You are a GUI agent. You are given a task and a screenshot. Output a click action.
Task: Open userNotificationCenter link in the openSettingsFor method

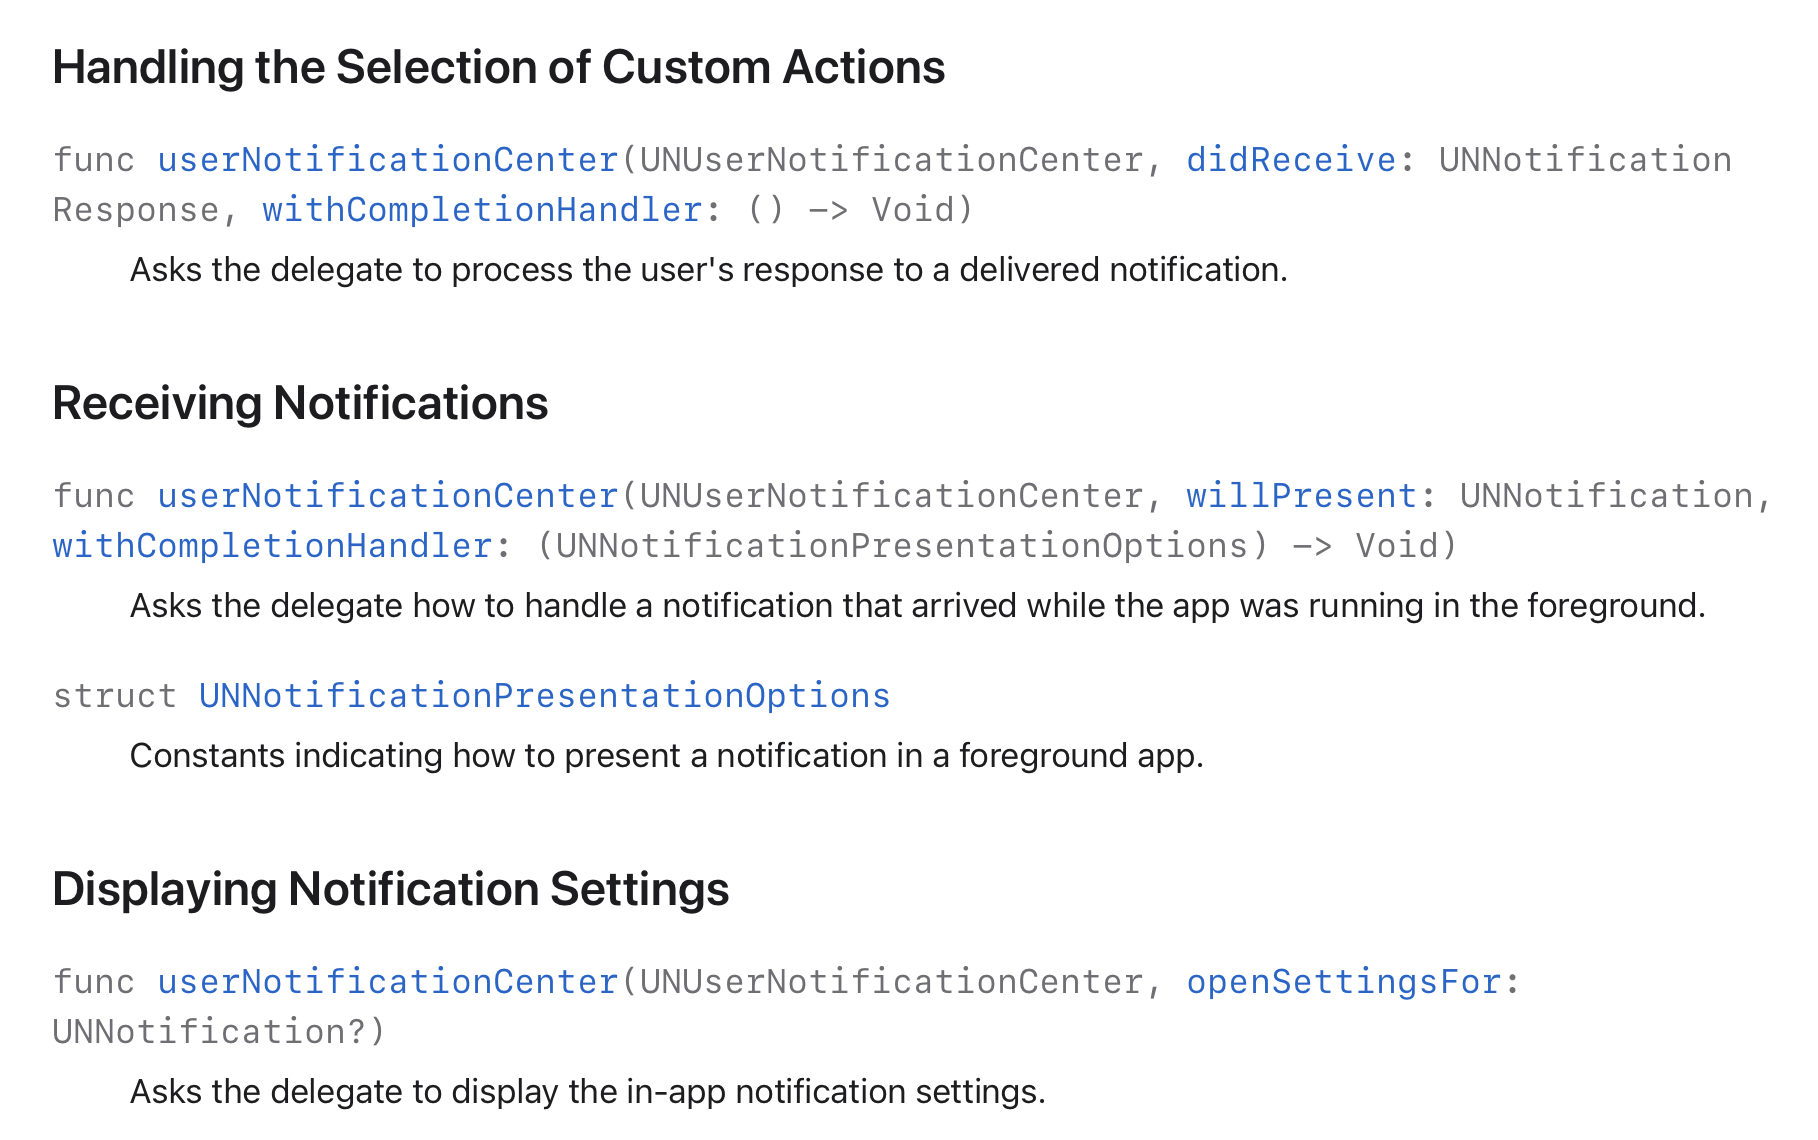tap(389, 982)
